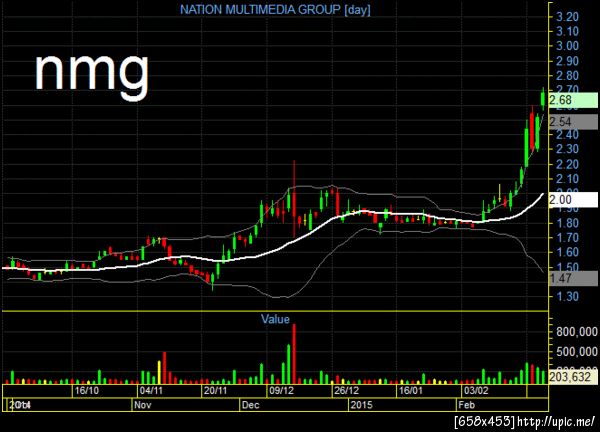Click the Nov month label
The height and width of the screenshot is (432, 600).
click(x=142, y=405)
